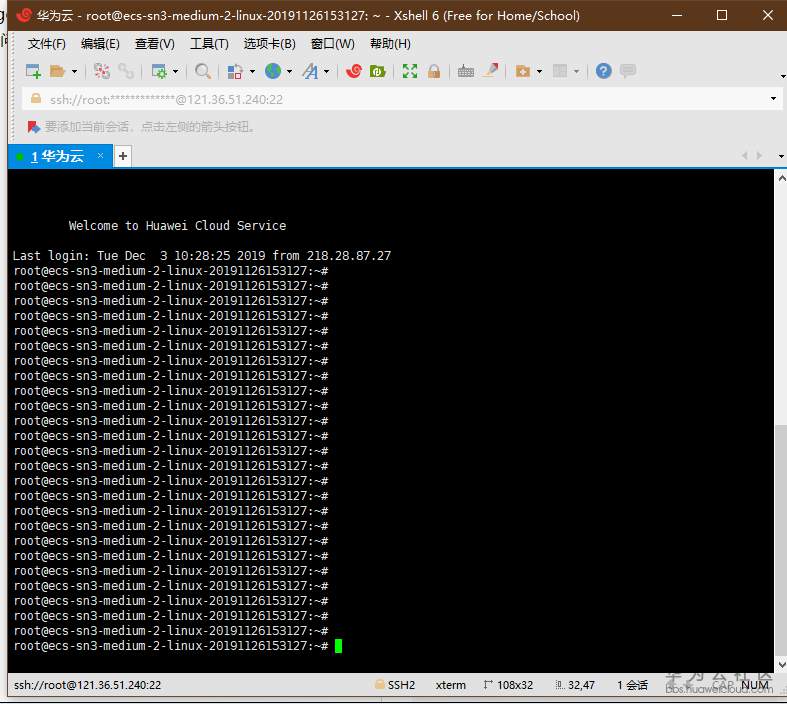Click the 'Last login' line in terminal
The height and width of the screenshot is (704, 787).
click(202, 256)
